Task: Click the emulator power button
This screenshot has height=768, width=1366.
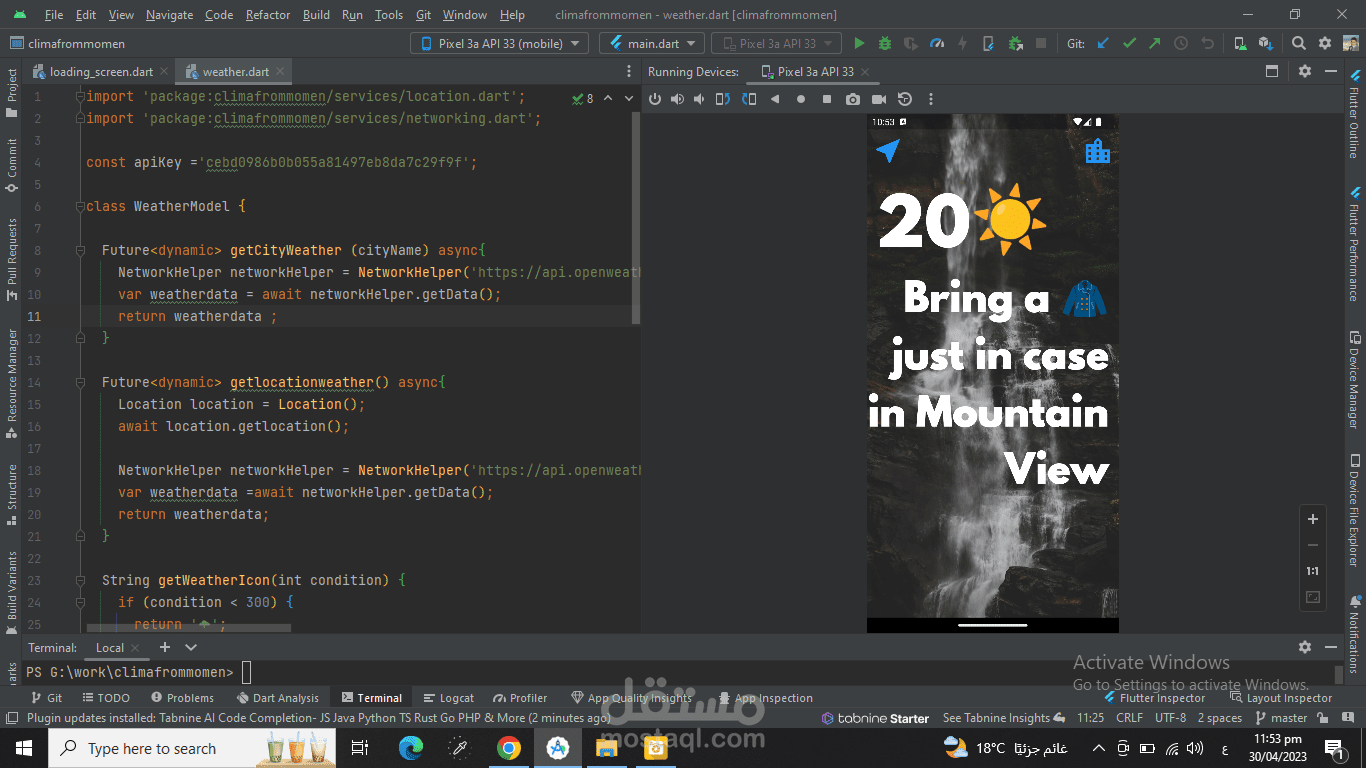Action: tap(655, 99)
